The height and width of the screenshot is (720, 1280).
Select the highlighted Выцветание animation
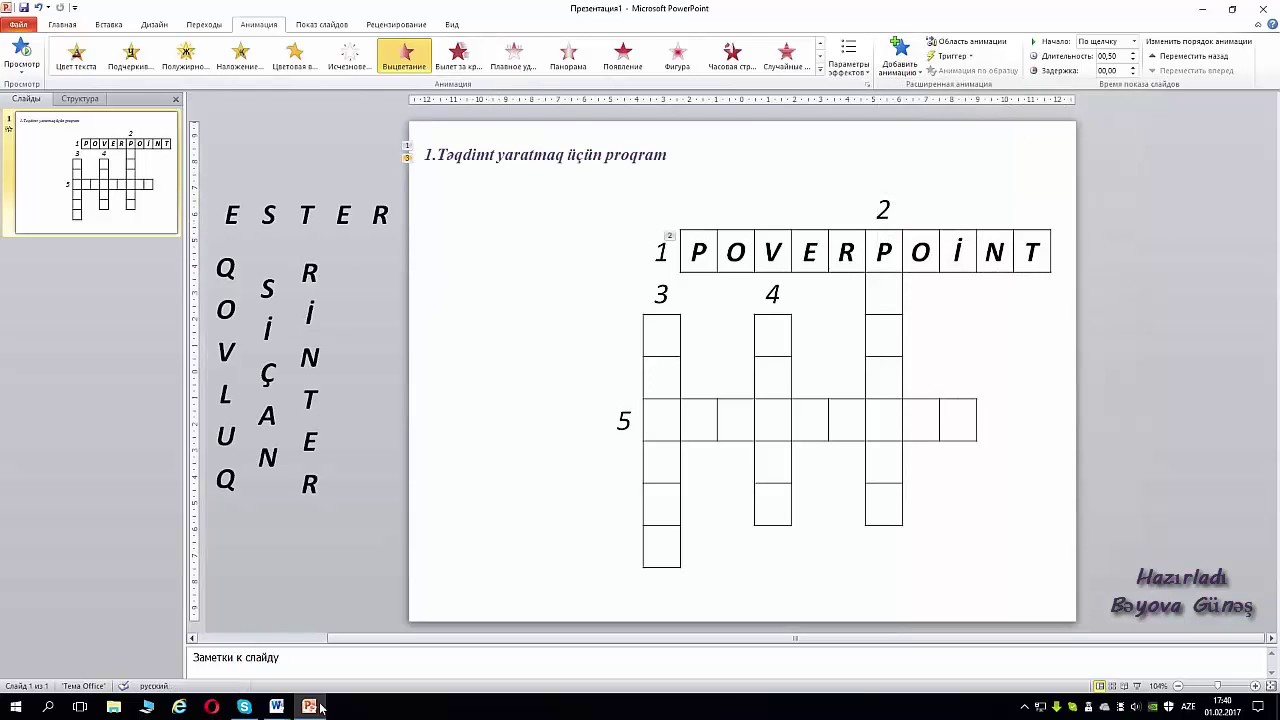click(404, 56)
